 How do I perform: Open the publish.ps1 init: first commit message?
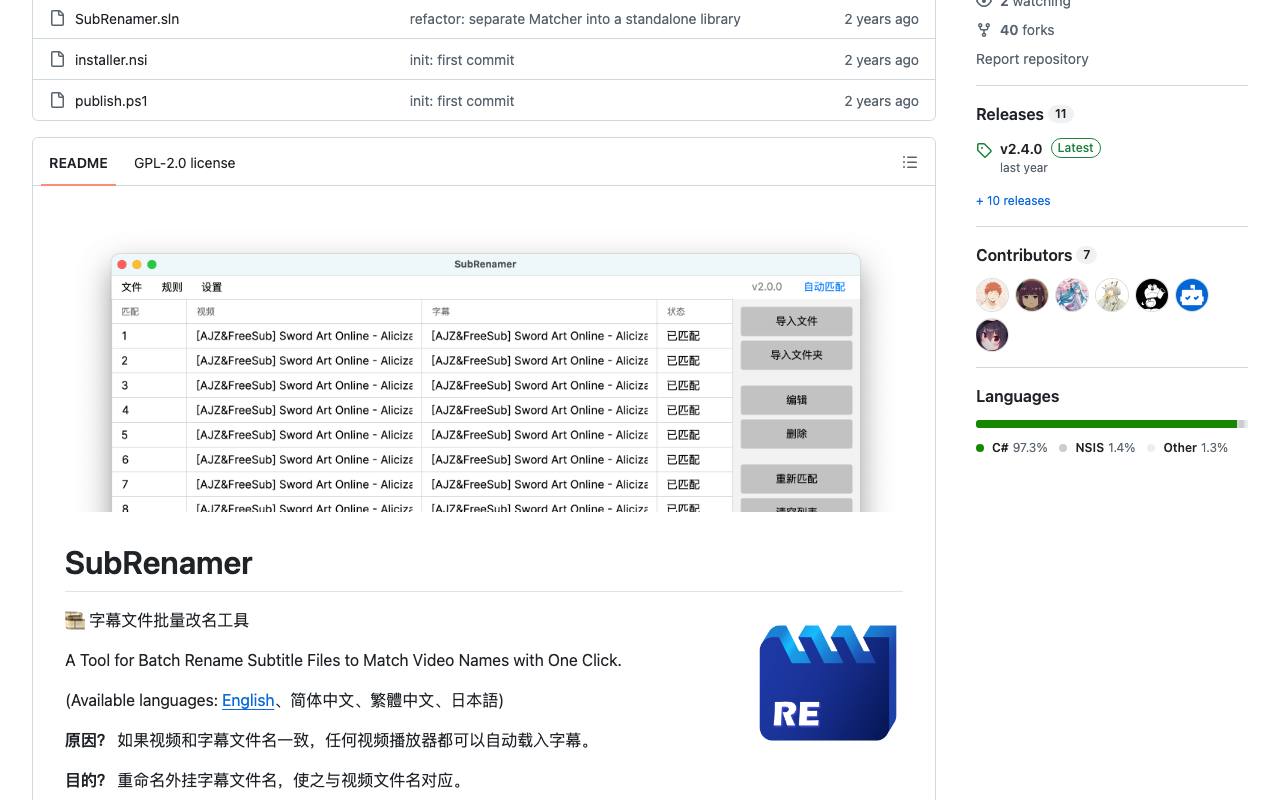[462, 101]
